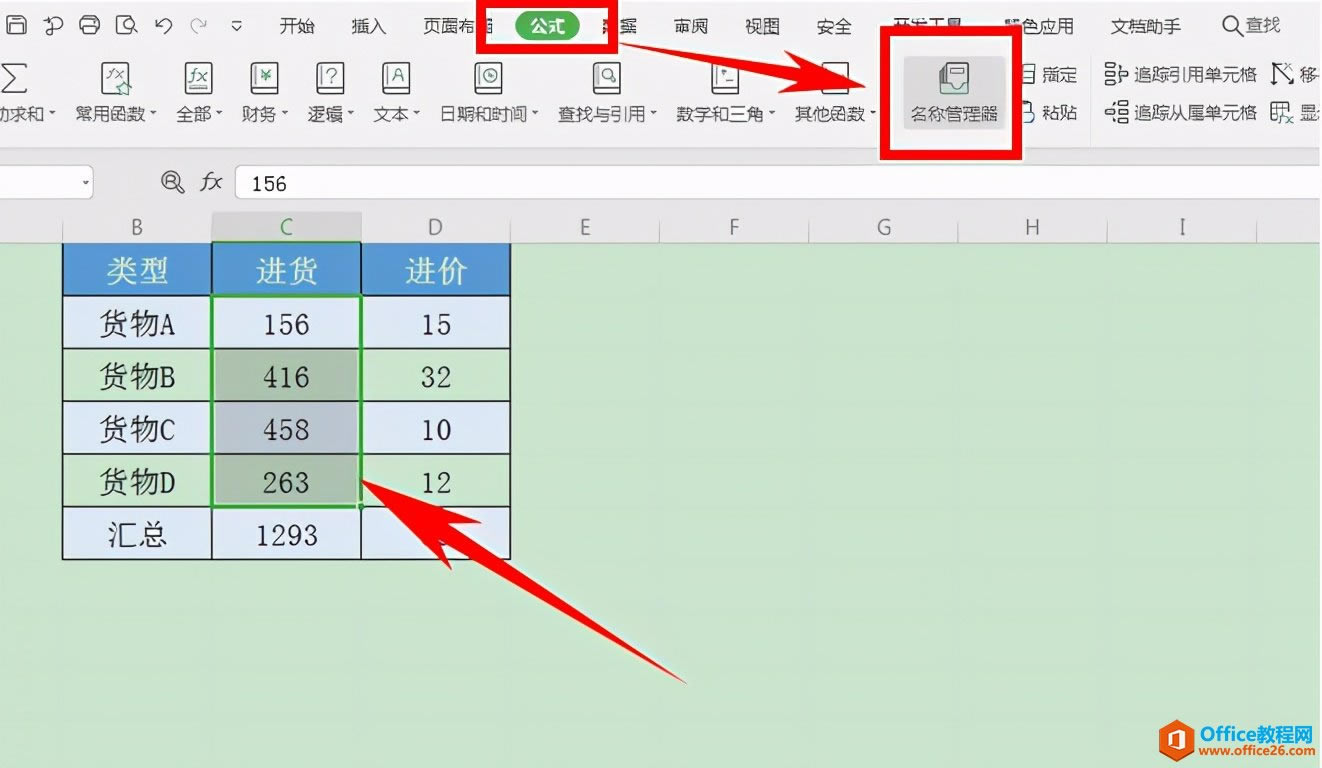Select the 货物A cell
The image size is (1322, 768).
(x=137, y=322)
